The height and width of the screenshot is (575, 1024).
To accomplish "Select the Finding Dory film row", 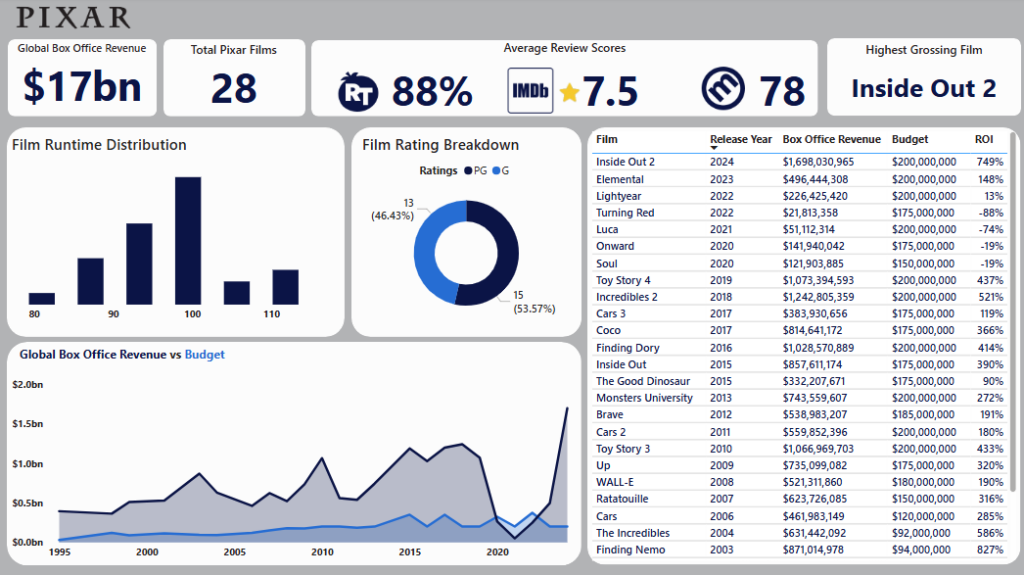I will pos(799,348).
